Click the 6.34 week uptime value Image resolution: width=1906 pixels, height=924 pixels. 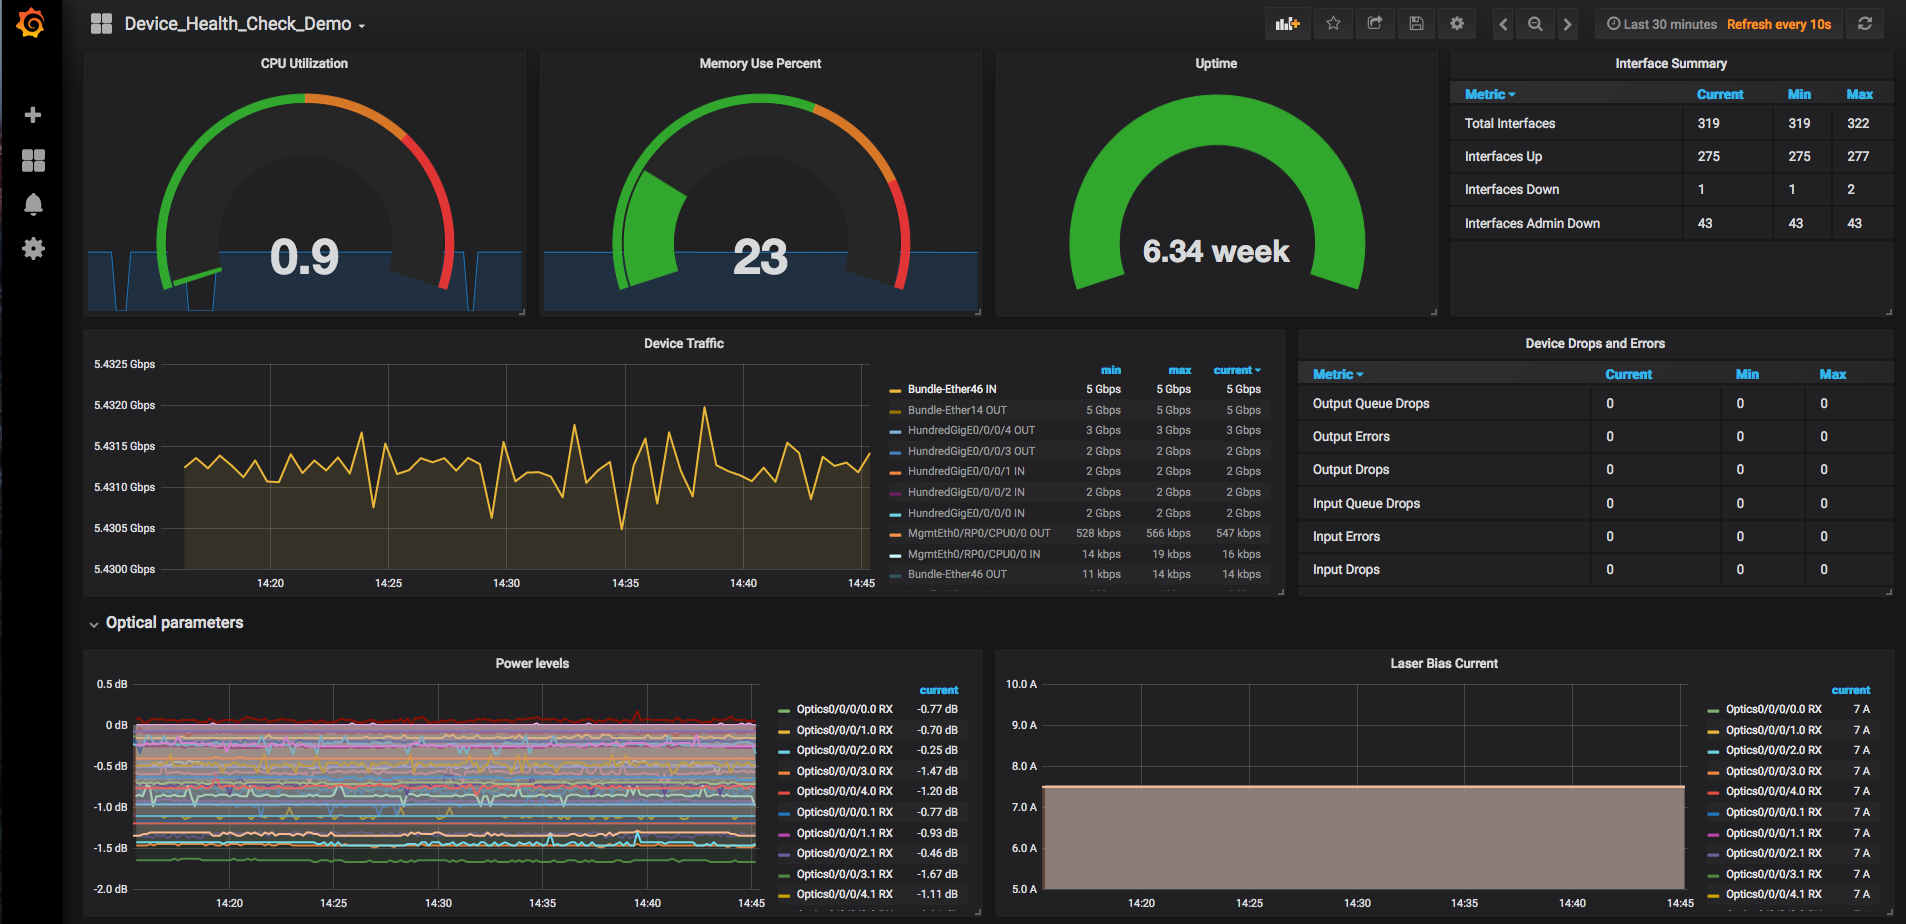coord(1216,251)
